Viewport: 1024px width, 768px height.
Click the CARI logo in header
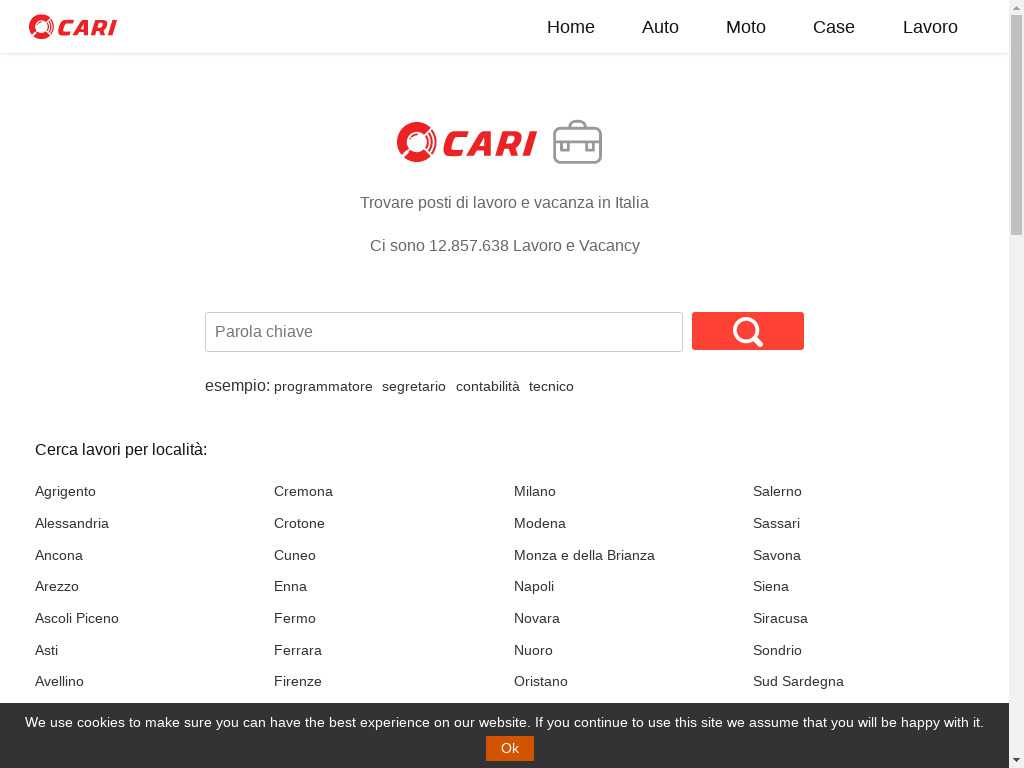[73, 27]
